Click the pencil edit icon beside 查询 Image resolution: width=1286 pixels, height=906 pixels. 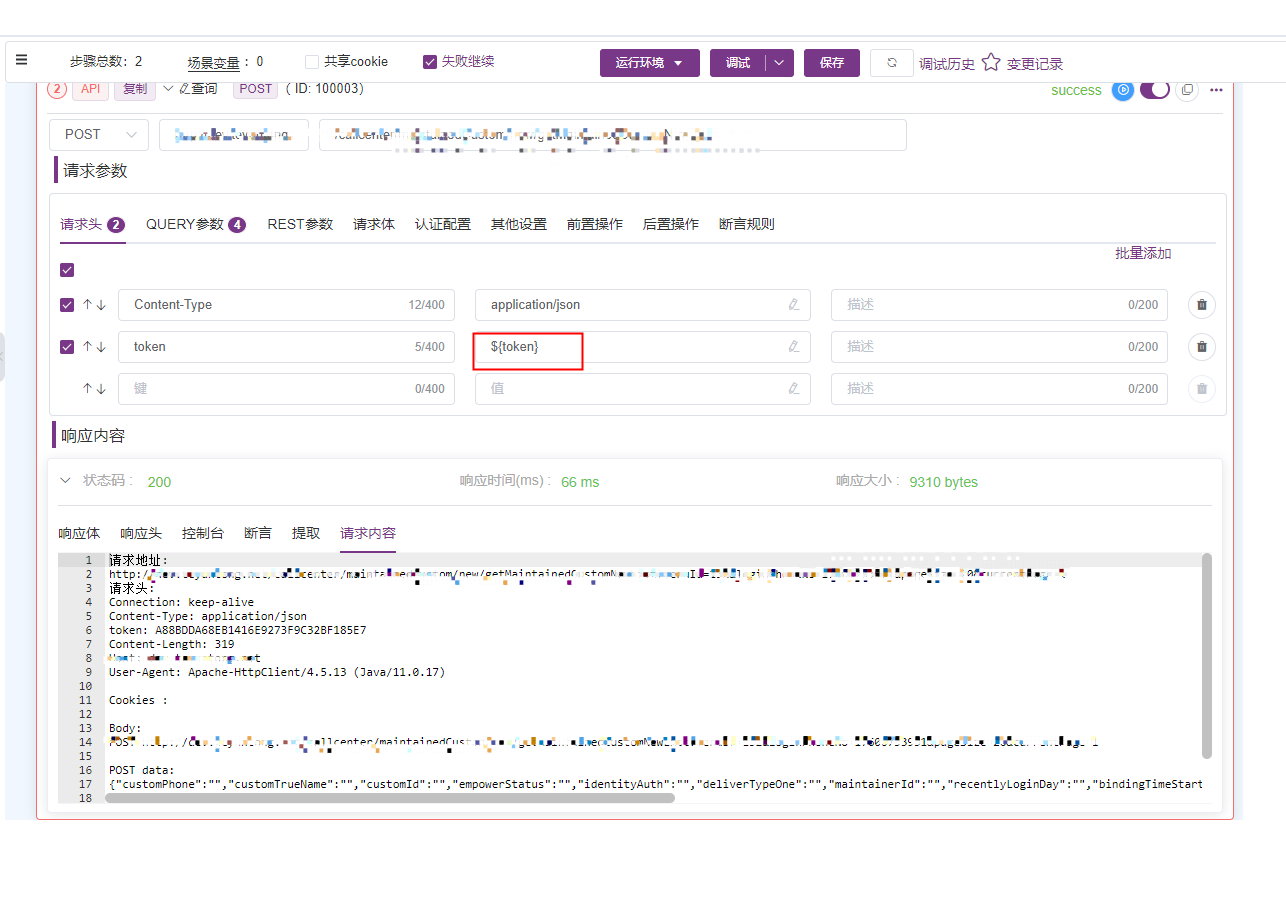click(x=183, y=89)
